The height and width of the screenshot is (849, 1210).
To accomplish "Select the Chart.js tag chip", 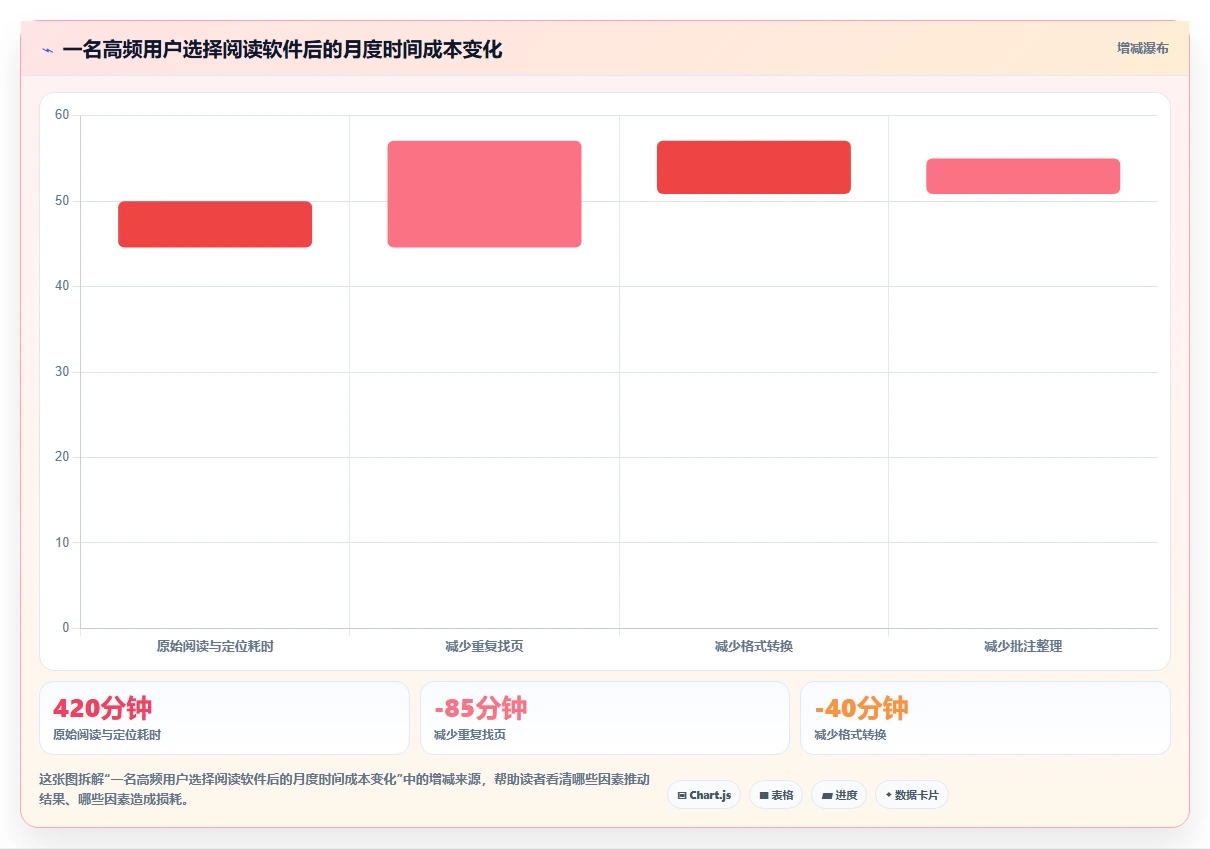I will click(704, 795).
